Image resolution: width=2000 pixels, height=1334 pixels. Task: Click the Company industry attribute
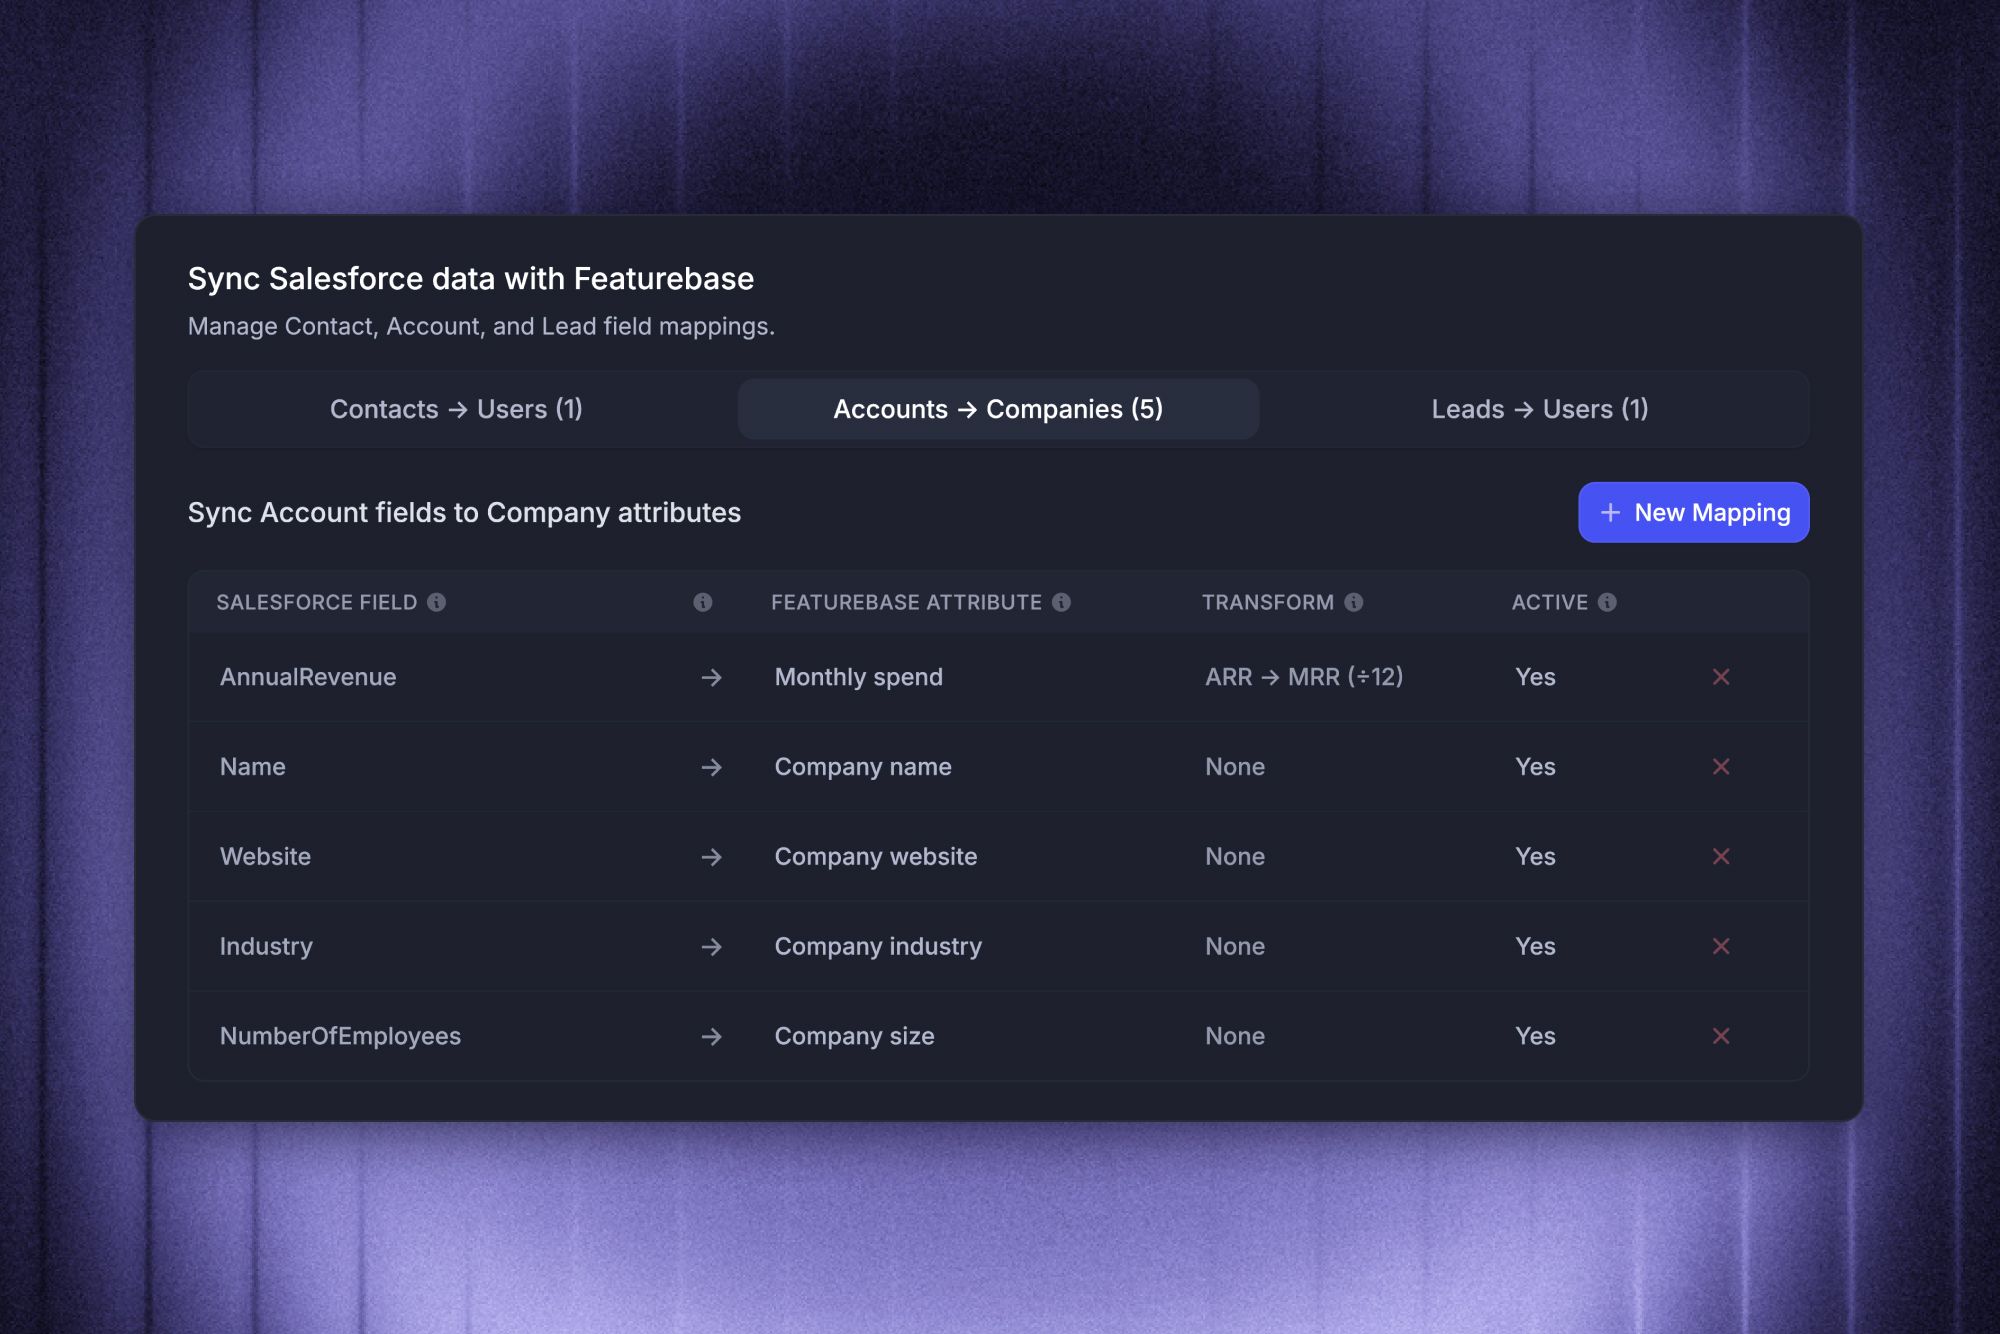(x=878, y=947)
